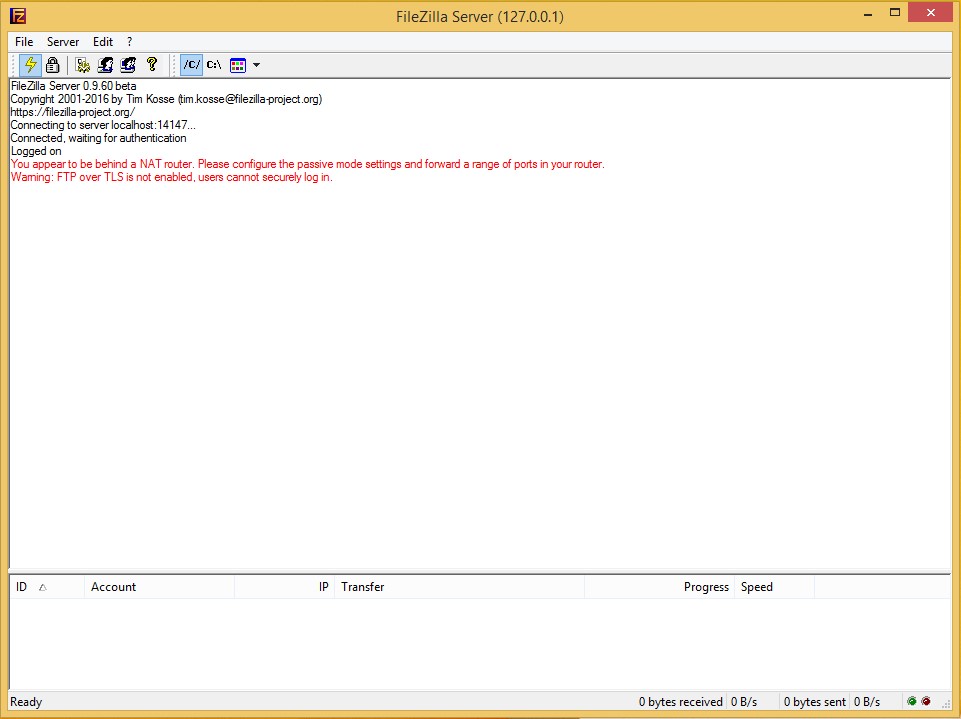961x719 pixels.
Task: Sort by the IP column header
Action: click(x=284, y=587)
